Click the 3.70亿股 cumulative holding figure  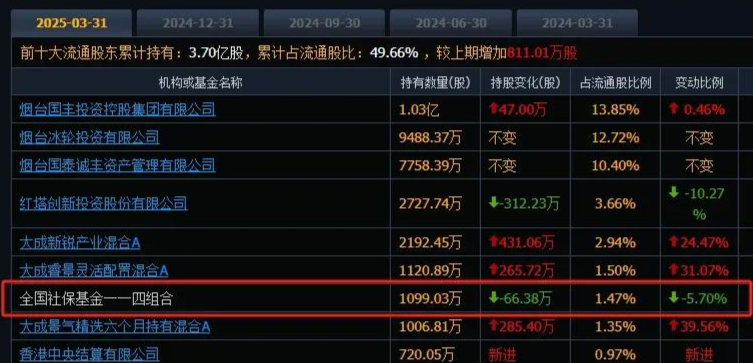click(x=216, y=53)
